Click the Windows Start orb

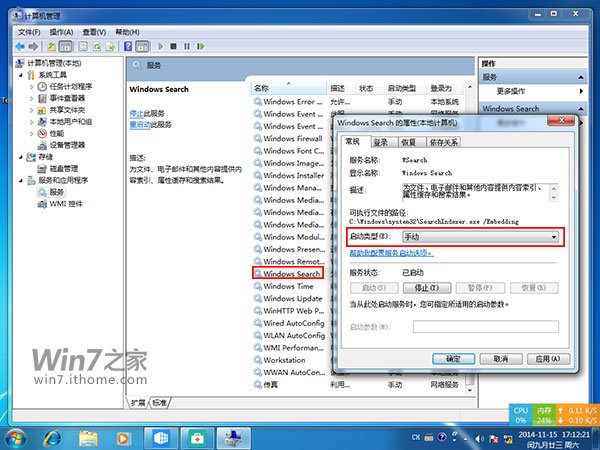18,437
